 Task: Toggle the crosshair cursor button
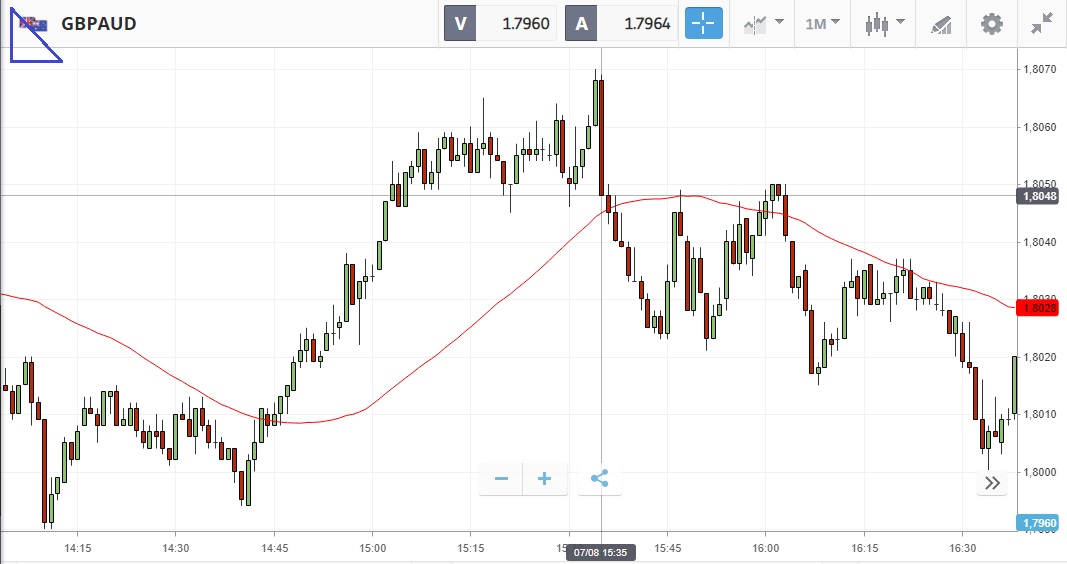(703, 23)
